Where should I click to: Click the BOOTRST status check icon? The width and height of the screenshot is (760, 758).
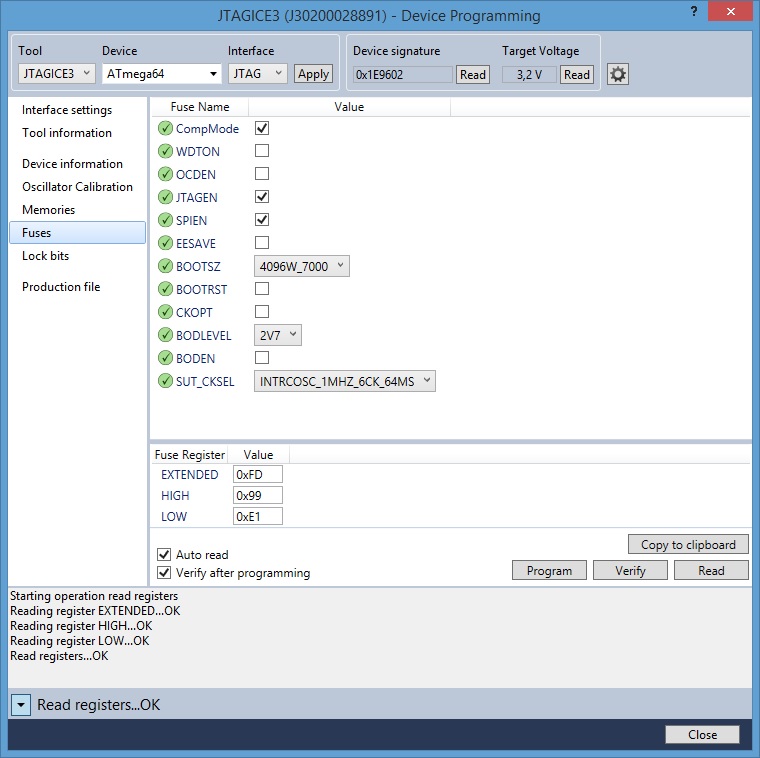(x=165, y=289)
